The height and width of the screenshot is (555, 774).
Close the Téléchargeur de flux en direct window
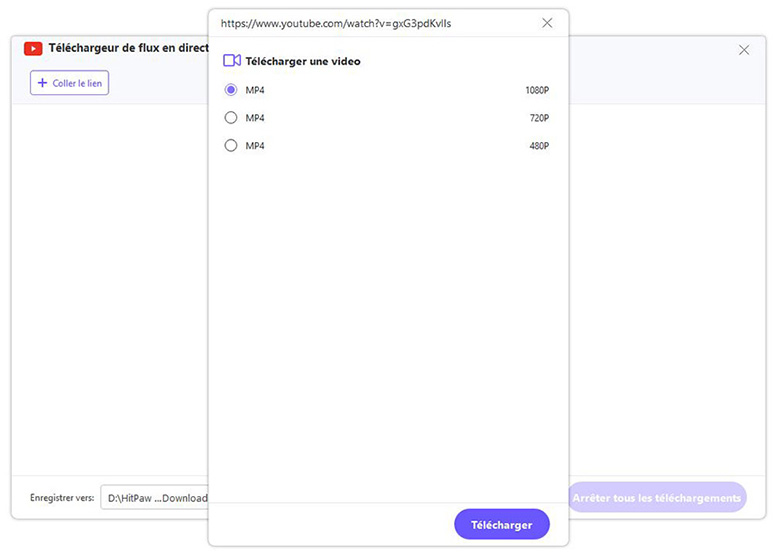744,50
